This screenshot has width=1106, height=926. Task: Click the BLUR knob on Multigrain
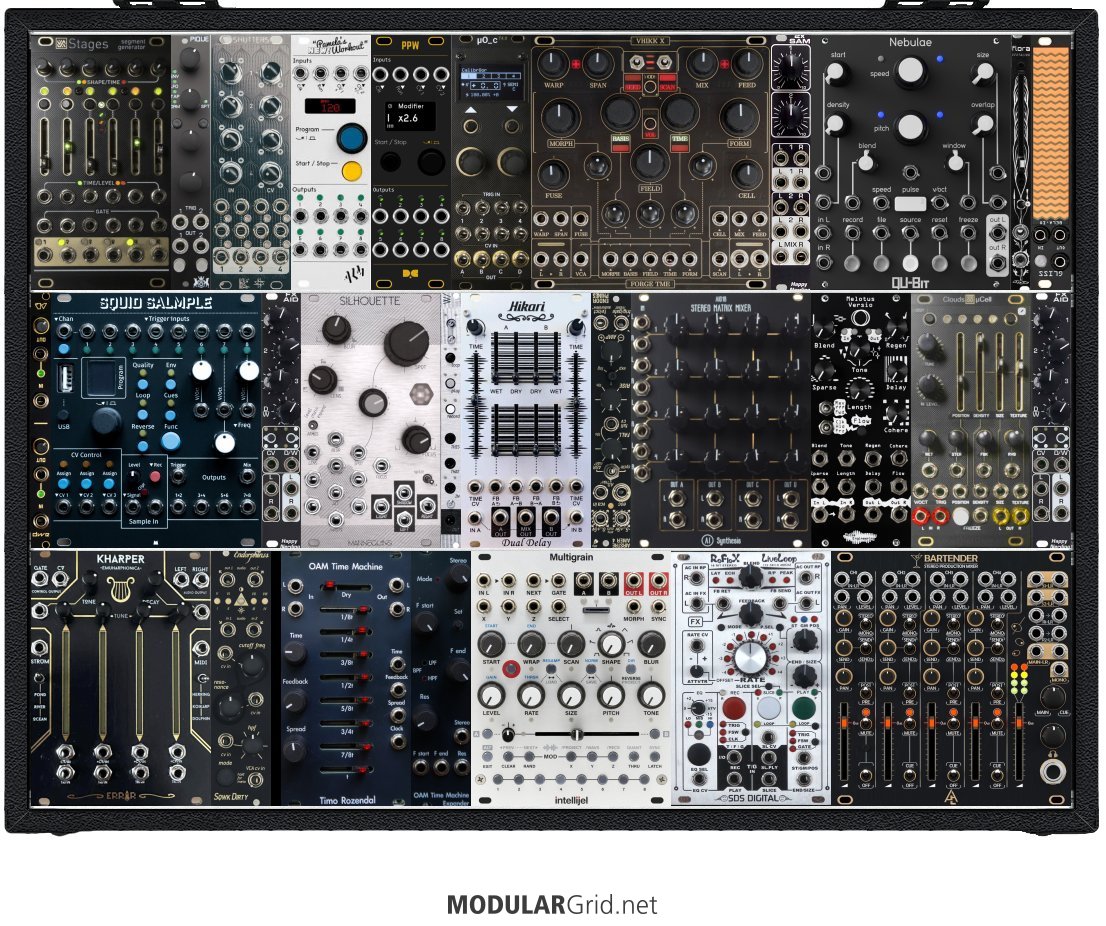click(651, 643)
